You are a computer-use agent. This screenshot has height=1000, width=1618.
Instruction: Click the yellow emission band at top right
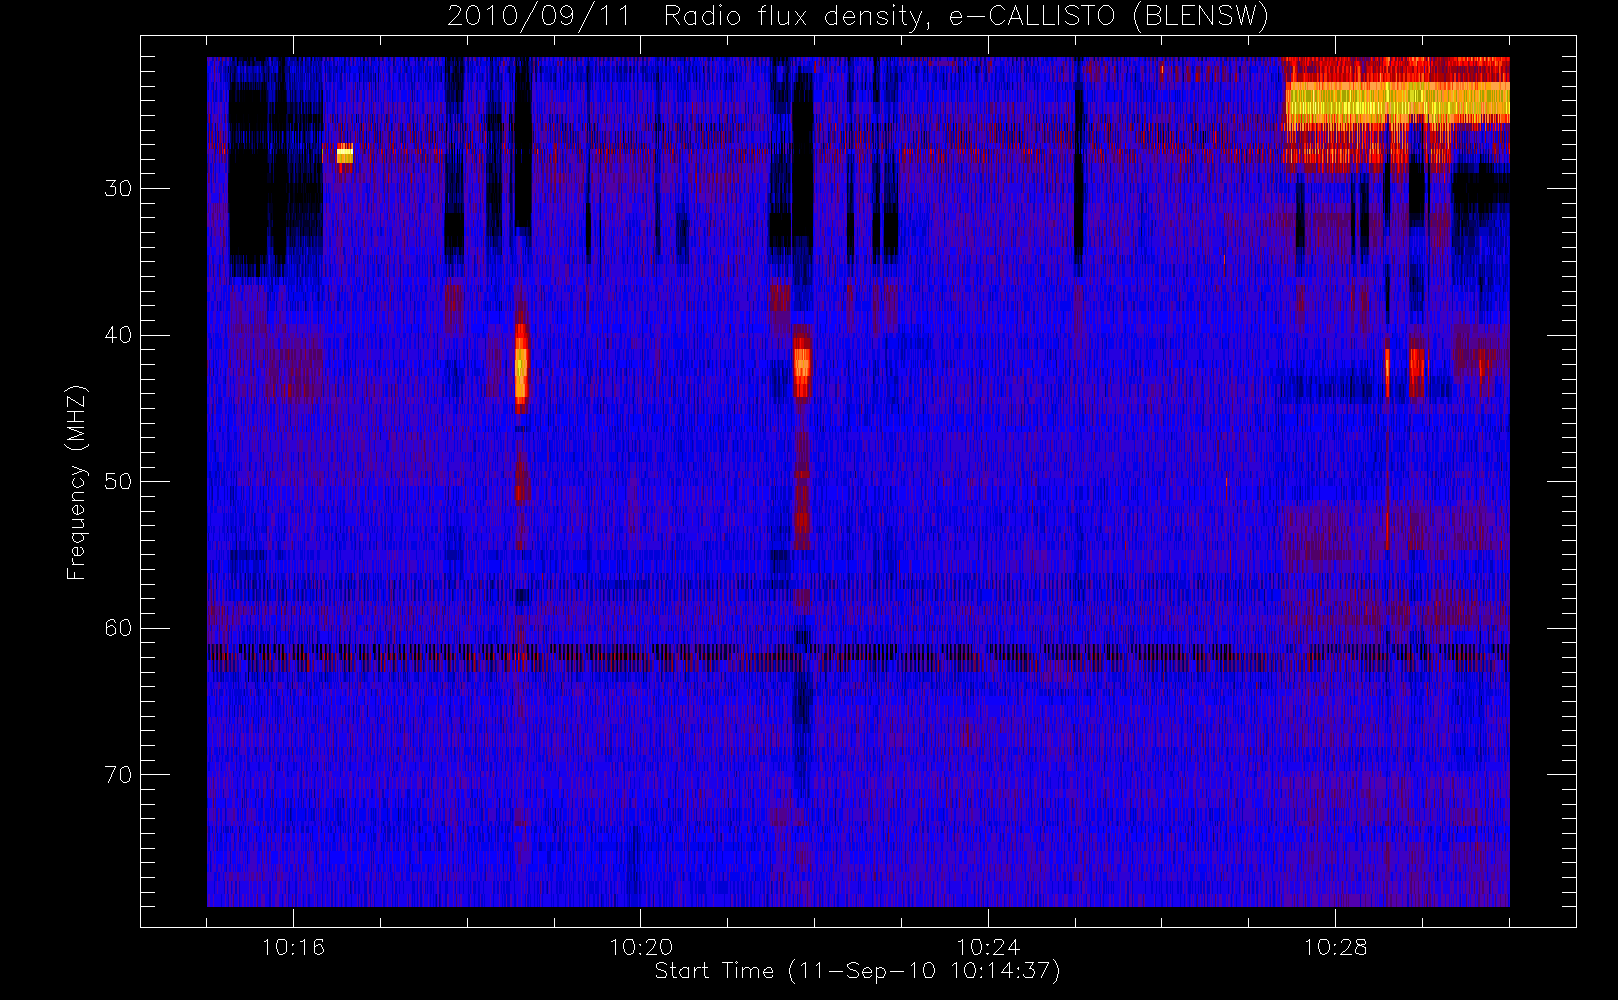point(1397,103)
